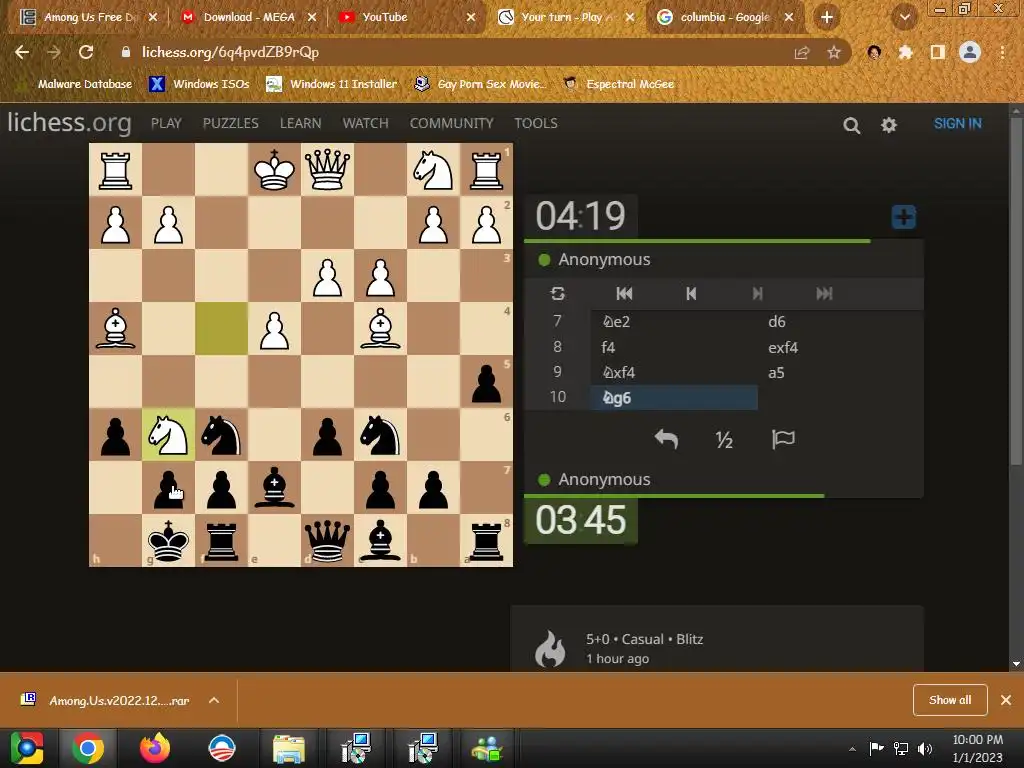Open the LEARN menu
Image resolution: width=1024 pixels, height=768 pixels.
click(x=300, y=123)
